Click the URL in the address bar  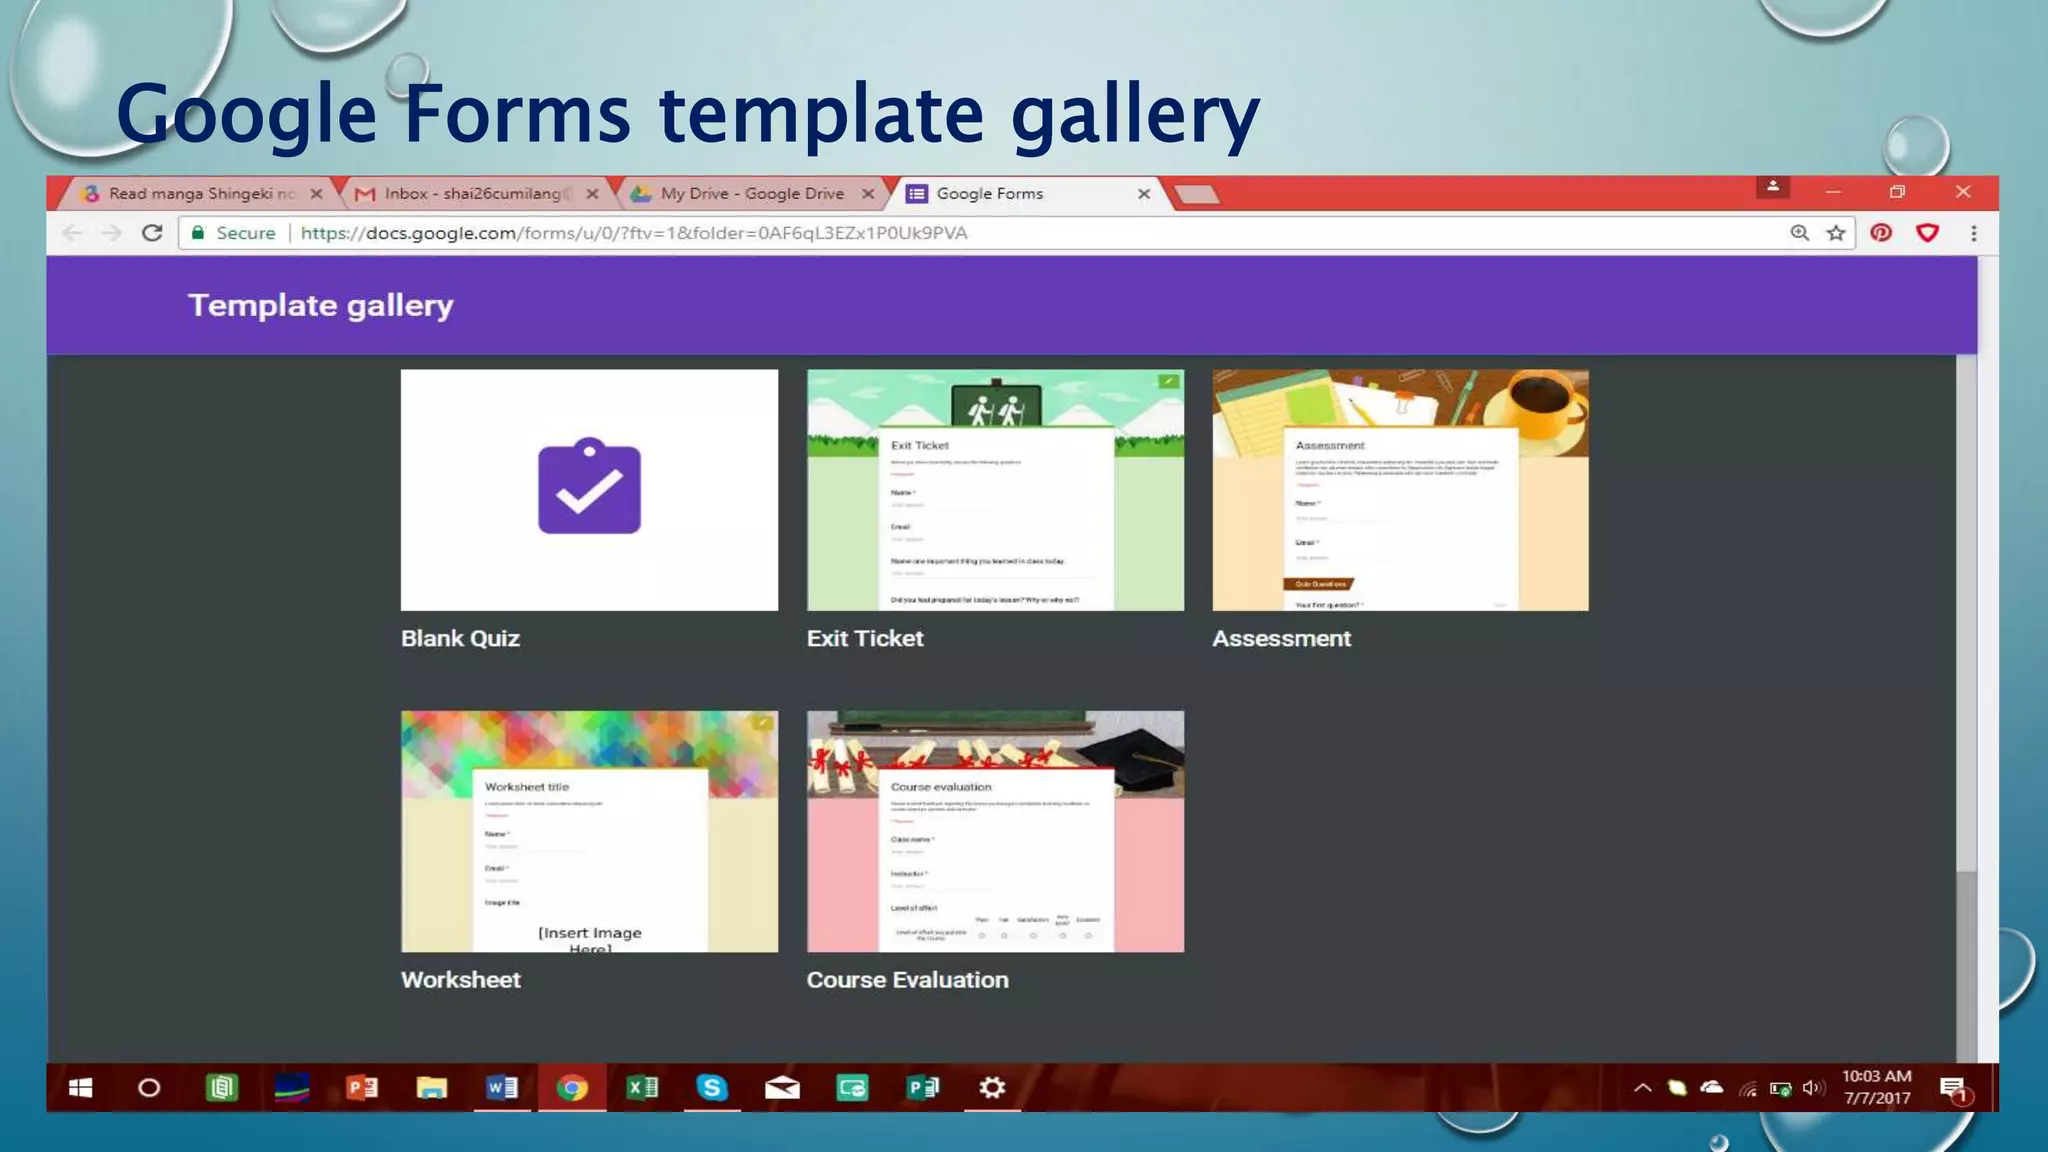634,233
